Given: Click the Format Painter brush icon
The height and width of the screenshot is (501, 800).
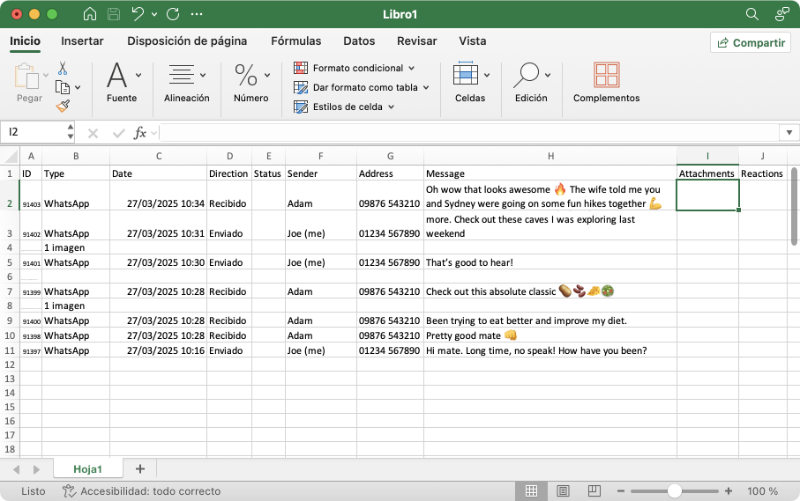Looking at the screenshot, I should [63, 106].
